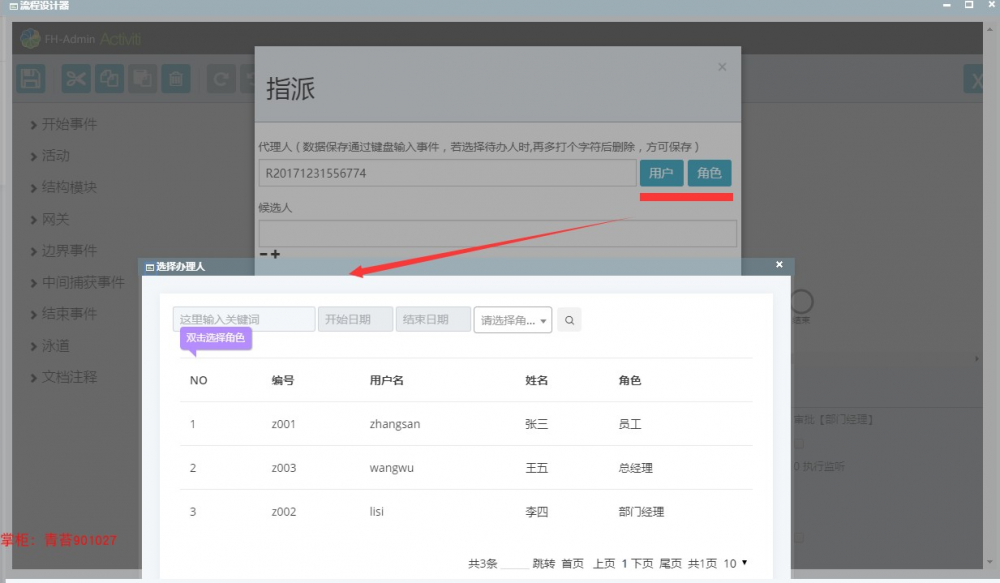Click the 用户 button in 指派 dialog
Viewport: 1000px width, 583px height.
pyautogui.click(x=661, y=173)
